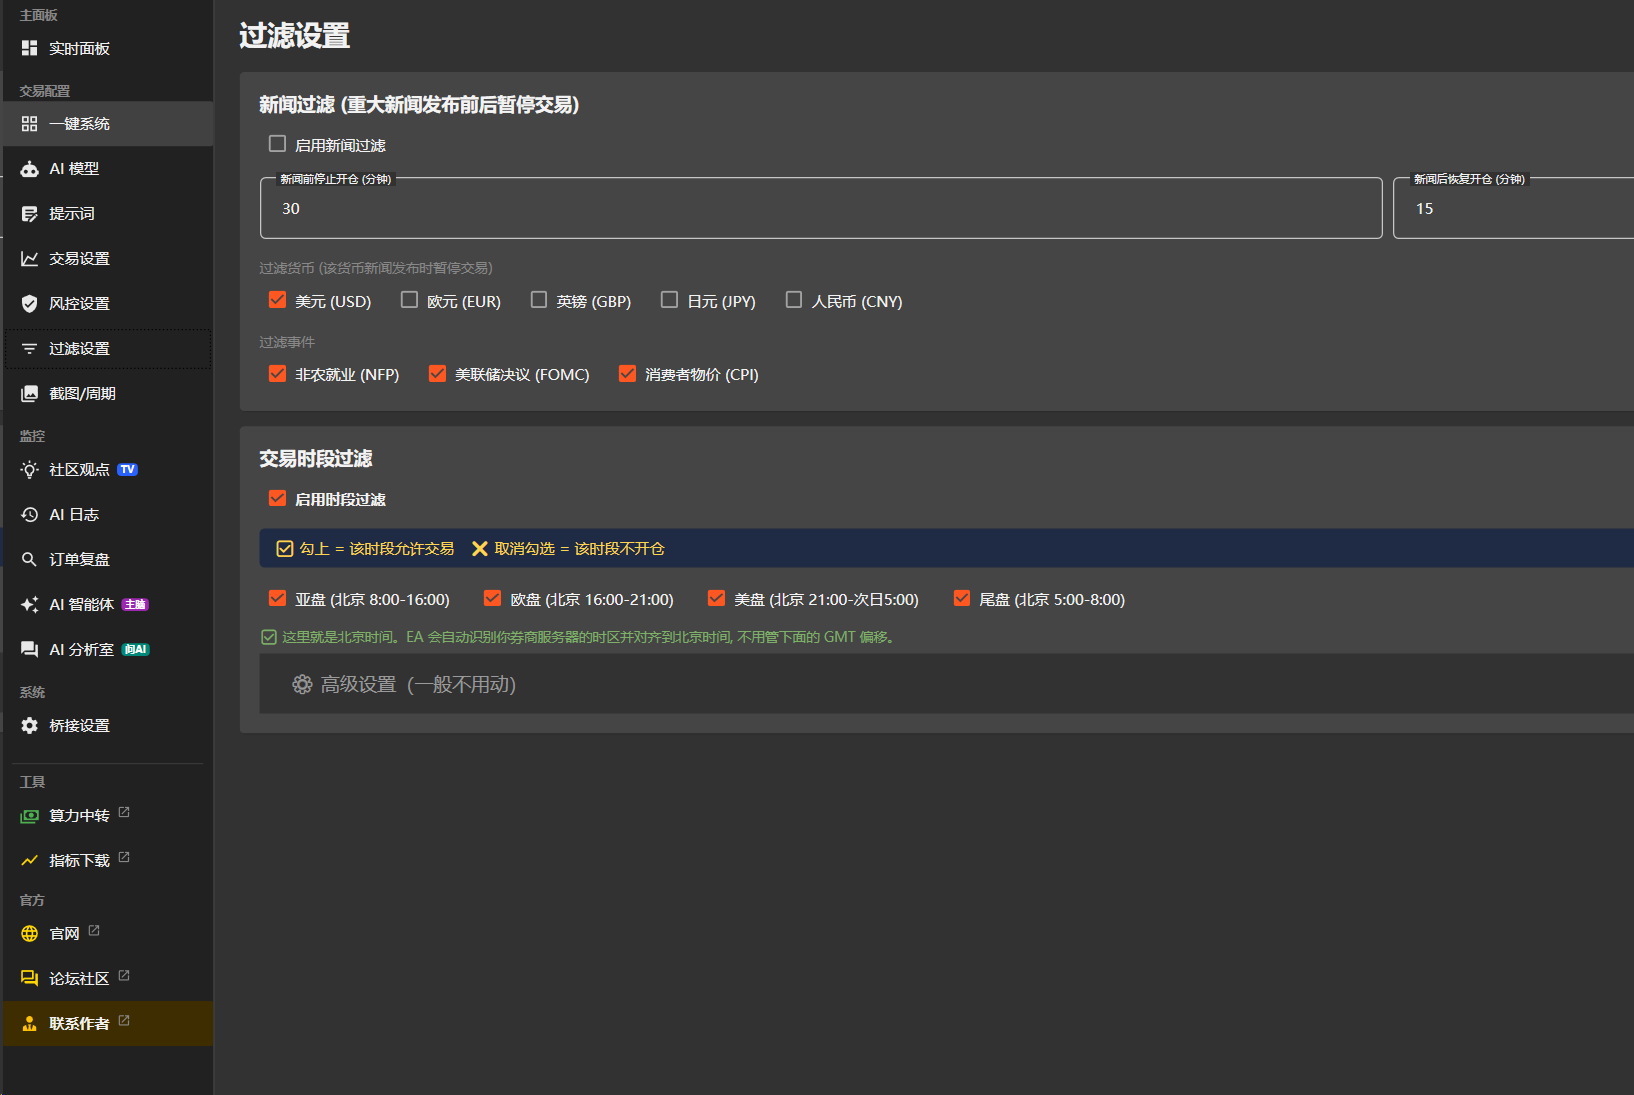The image size is (1634, 1095).
Task: Click the 桥接设置 gear icon
Action: coord(29,726)
